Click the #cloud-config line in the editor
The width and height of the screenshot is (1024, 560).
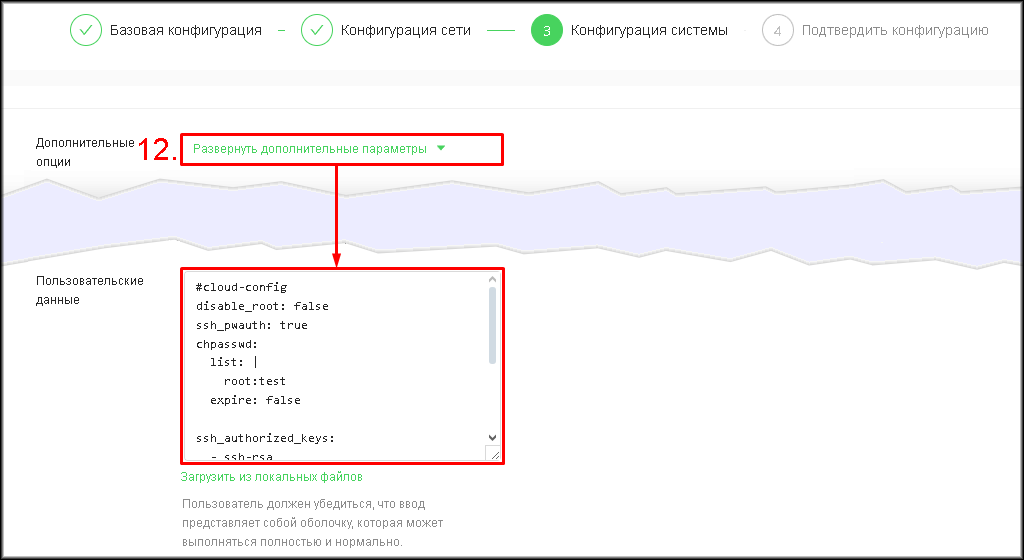click(241, 287)
